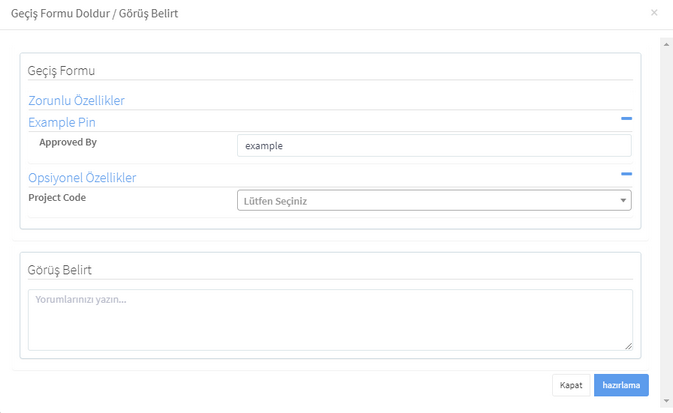Click the Zorunlu Özellikler section header

76,100
